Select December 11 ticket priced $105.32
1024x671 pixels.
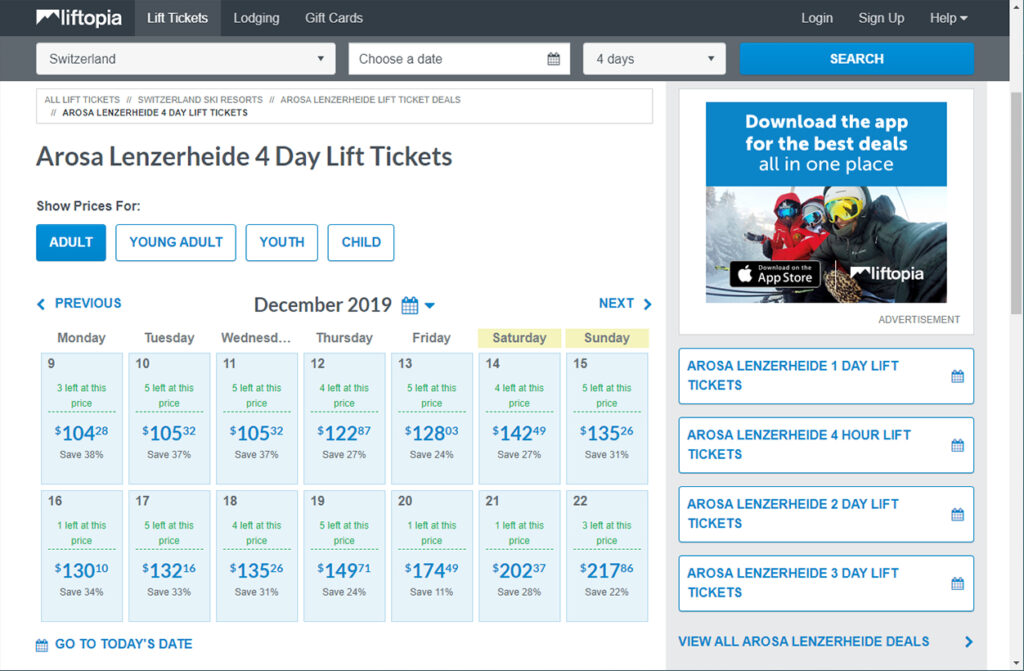click(257, 418)
